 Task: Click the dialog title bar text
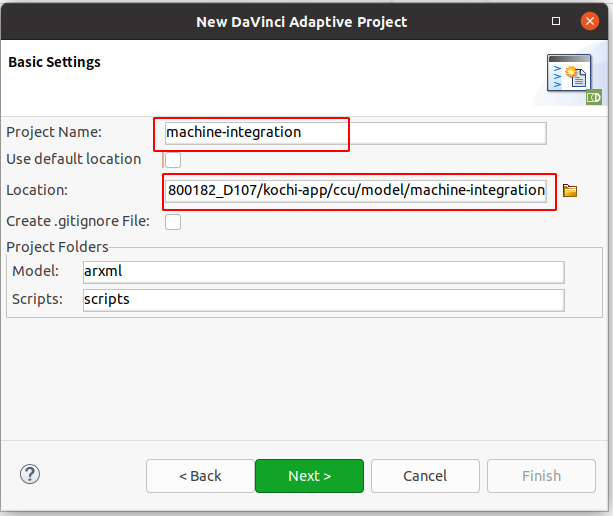coord(301,22)
